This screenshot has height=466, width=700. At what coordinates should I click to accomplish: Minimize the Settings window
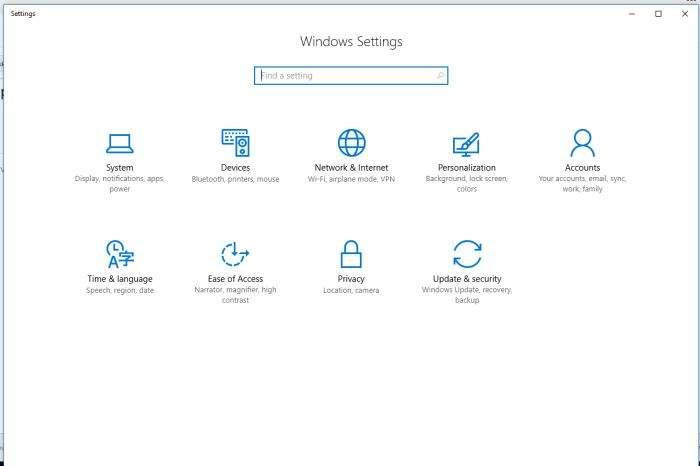click(x=632, y=14)
